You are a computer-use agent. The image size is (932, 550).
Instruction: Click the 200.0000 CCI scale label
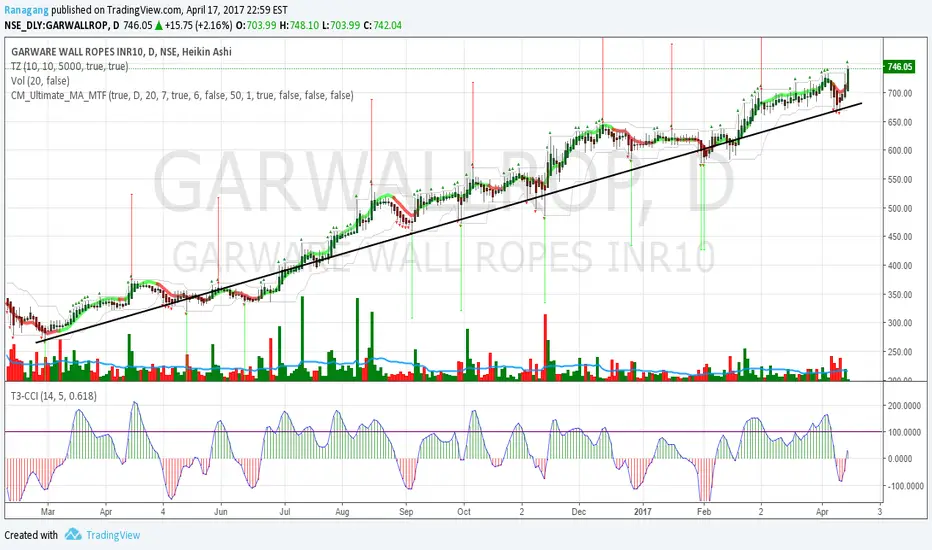(x=904, y=406)
